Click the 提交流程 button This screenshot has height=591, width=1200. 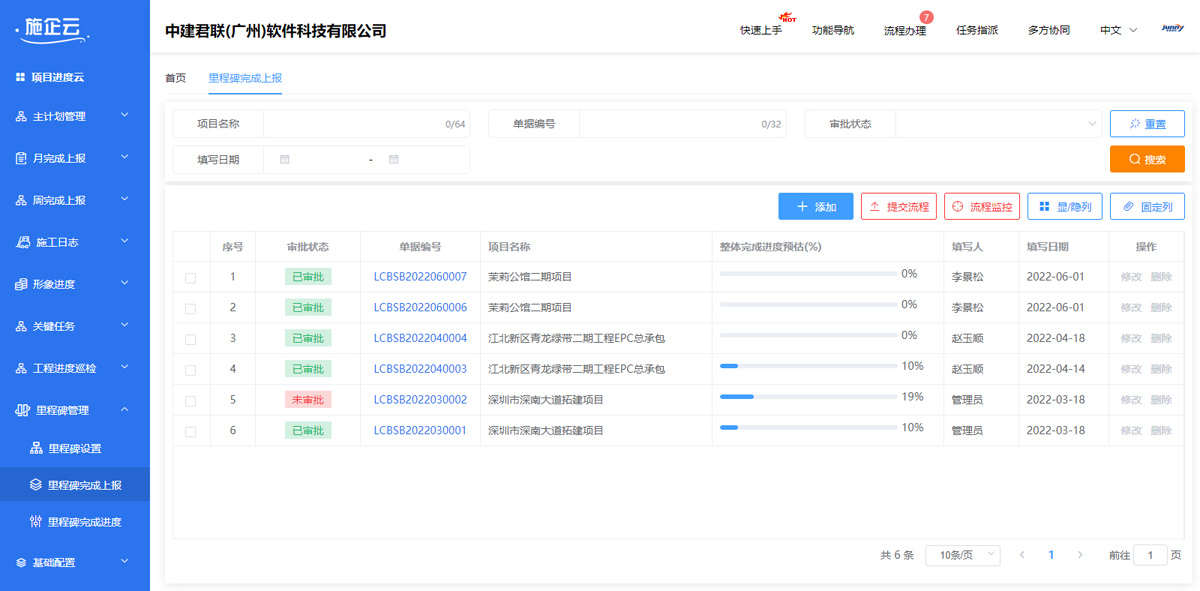pyautogui.click(x=898, y=207)
